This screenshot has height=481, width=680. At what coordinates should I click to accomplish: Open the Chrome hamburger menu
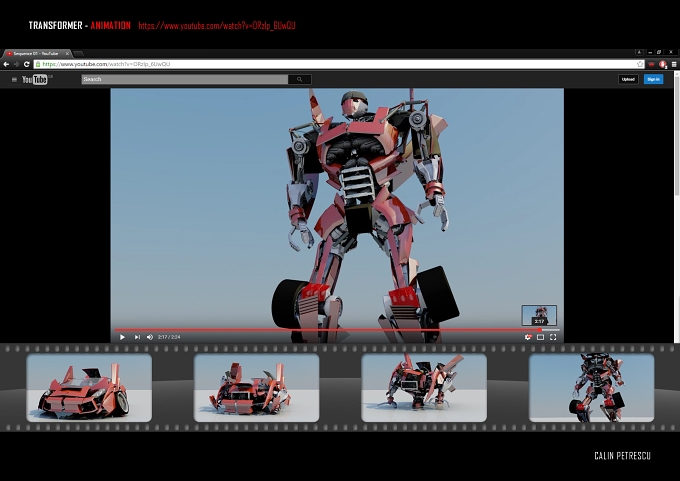674,64
